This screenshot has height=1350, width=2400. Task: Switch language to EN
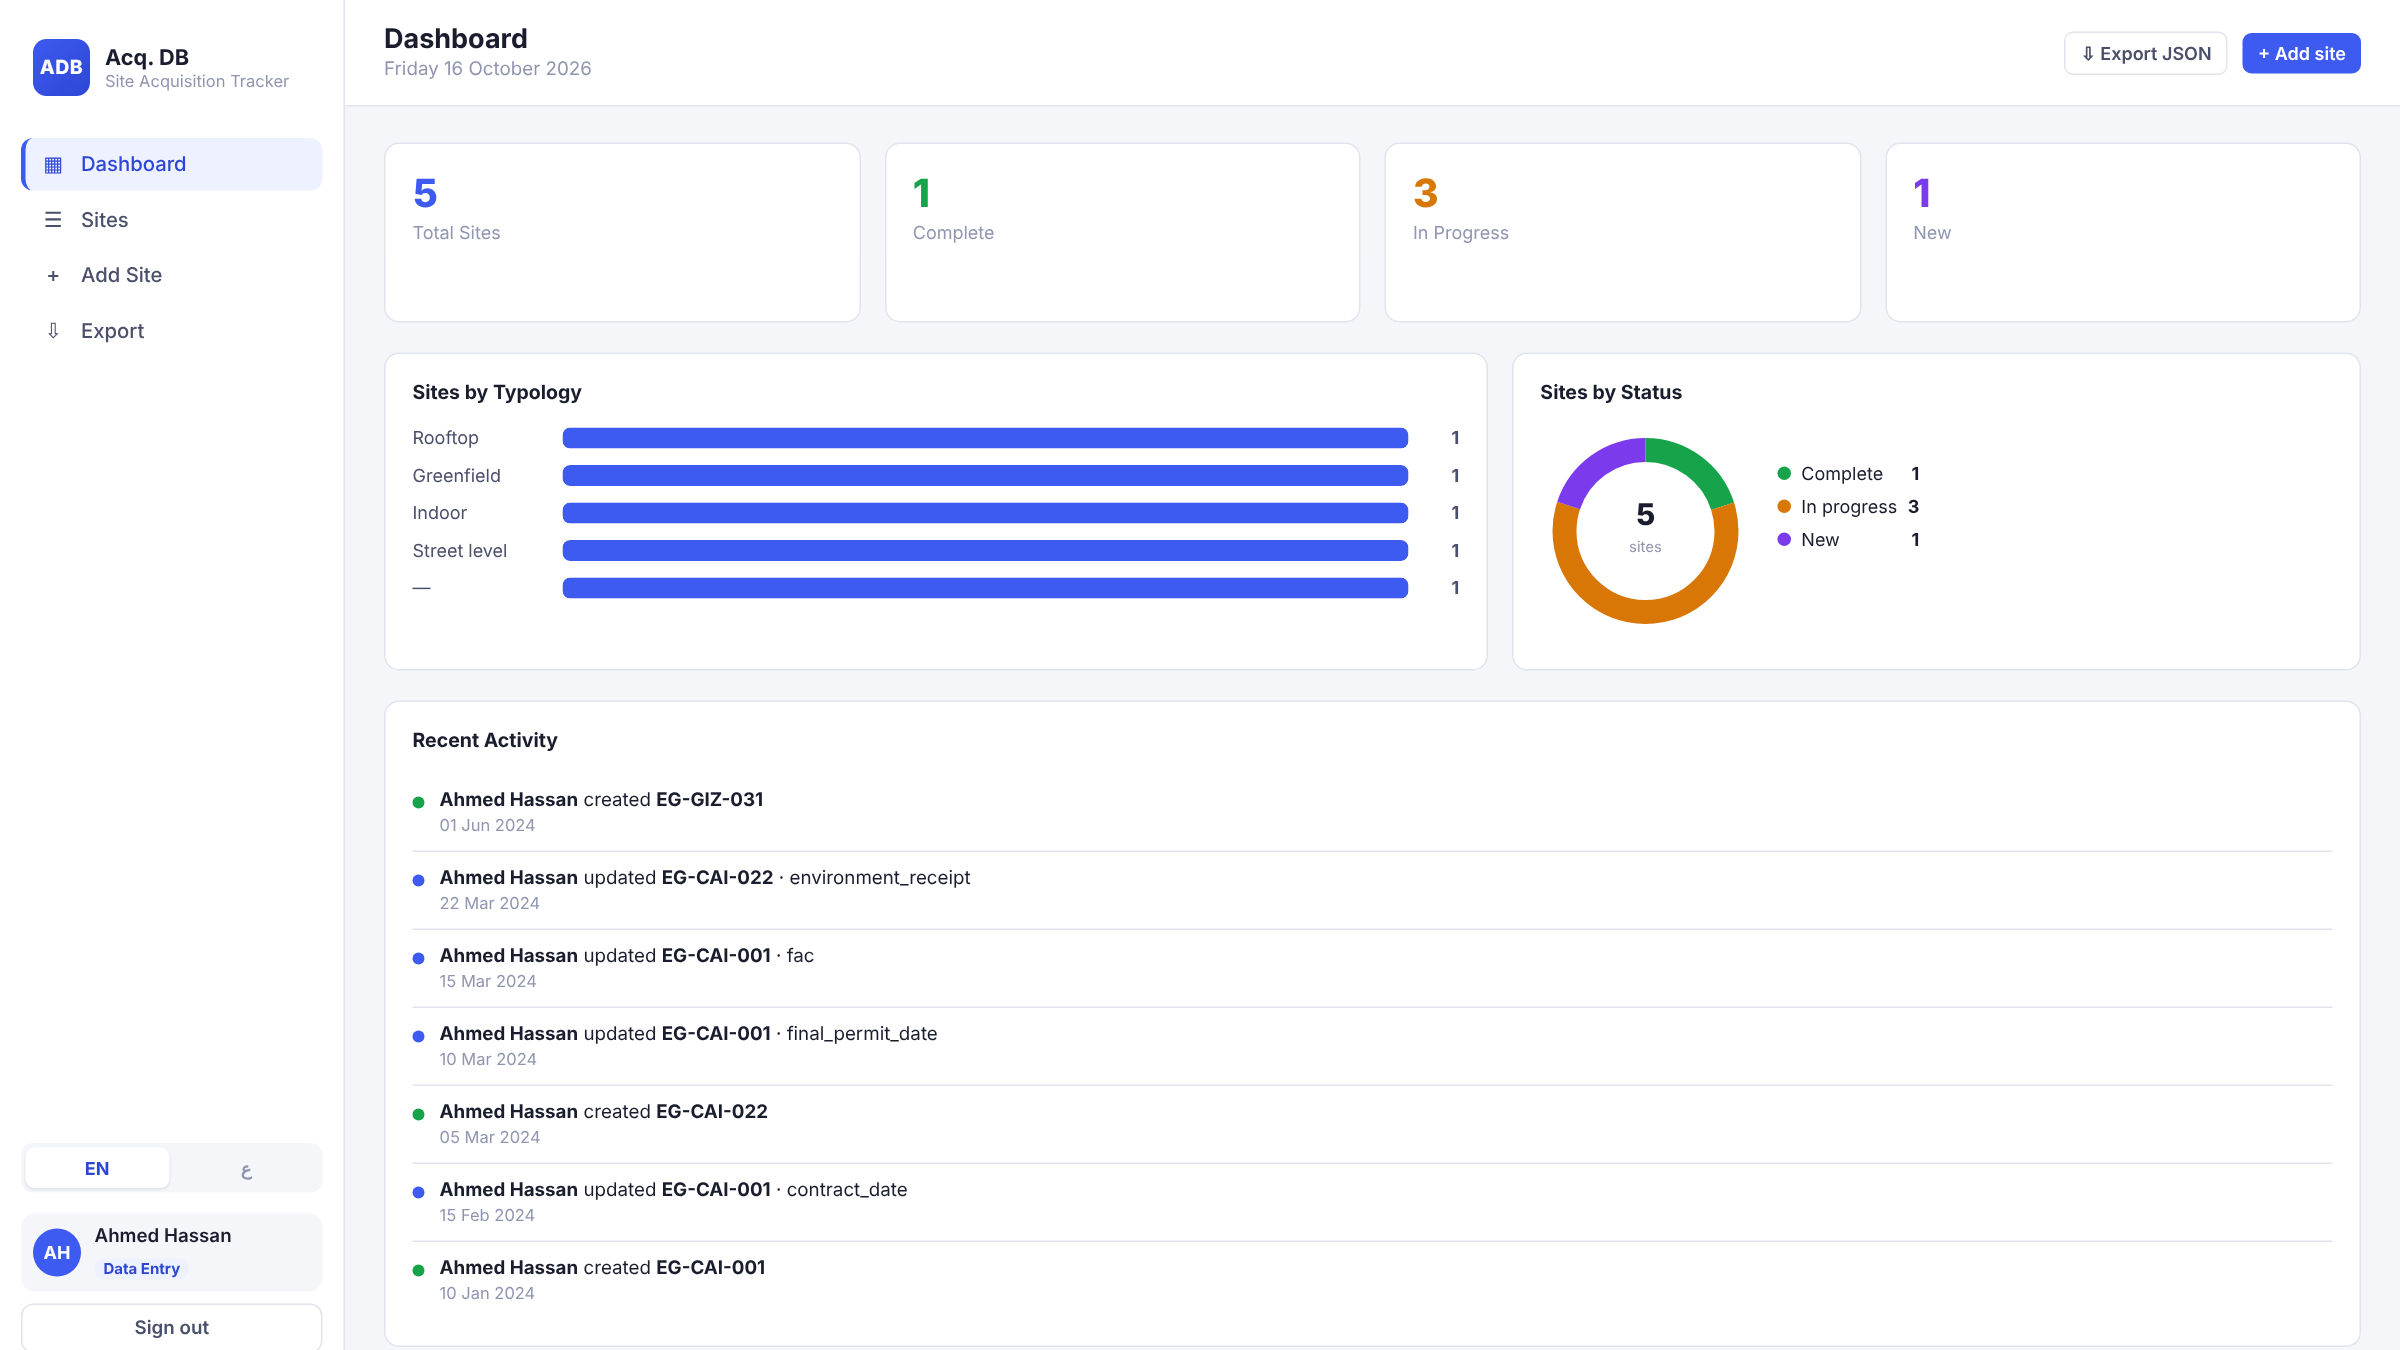click(x=97, y=1168)
